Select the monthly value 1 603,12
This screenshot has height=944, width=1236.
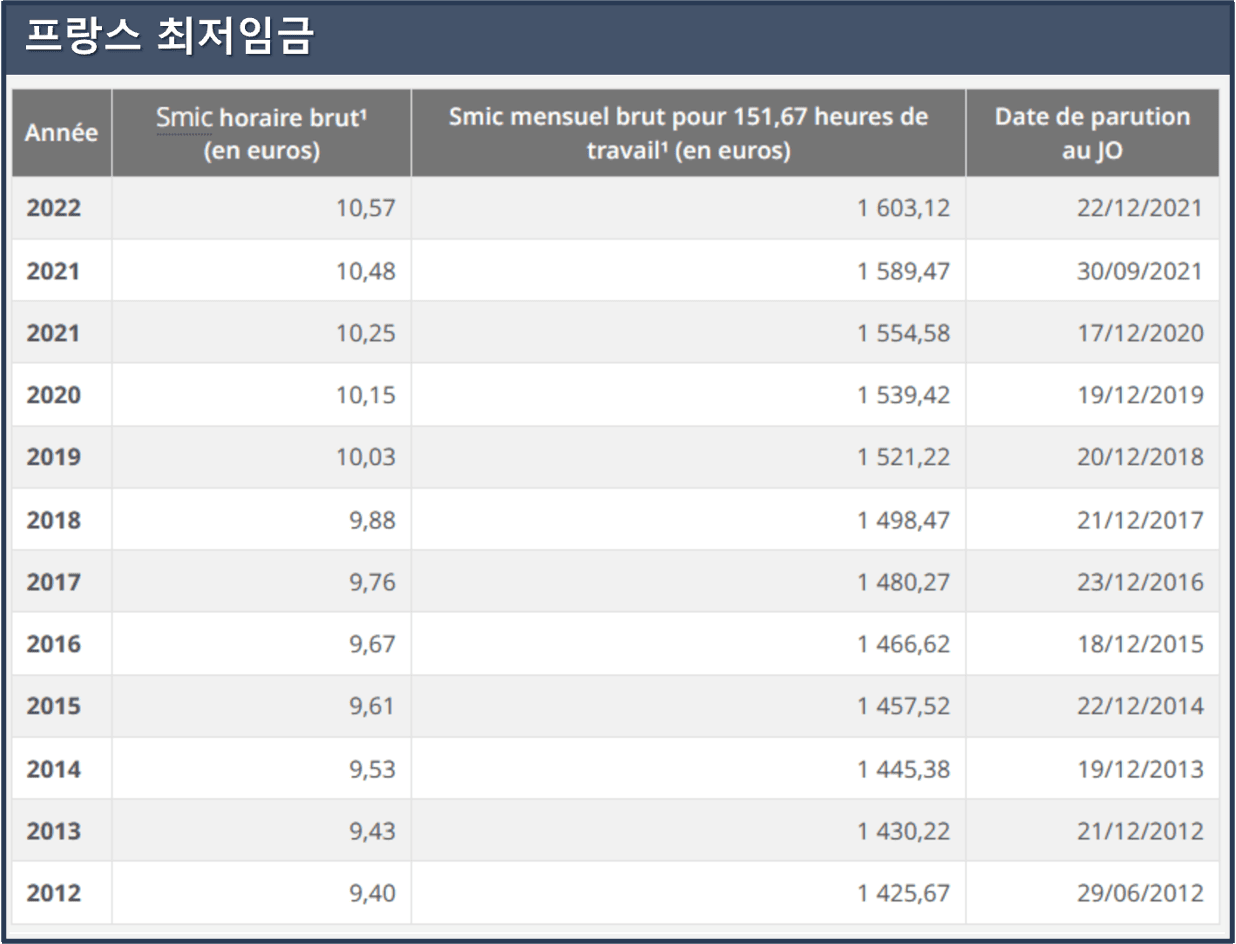pyautogui.click(x=903, y=209)
